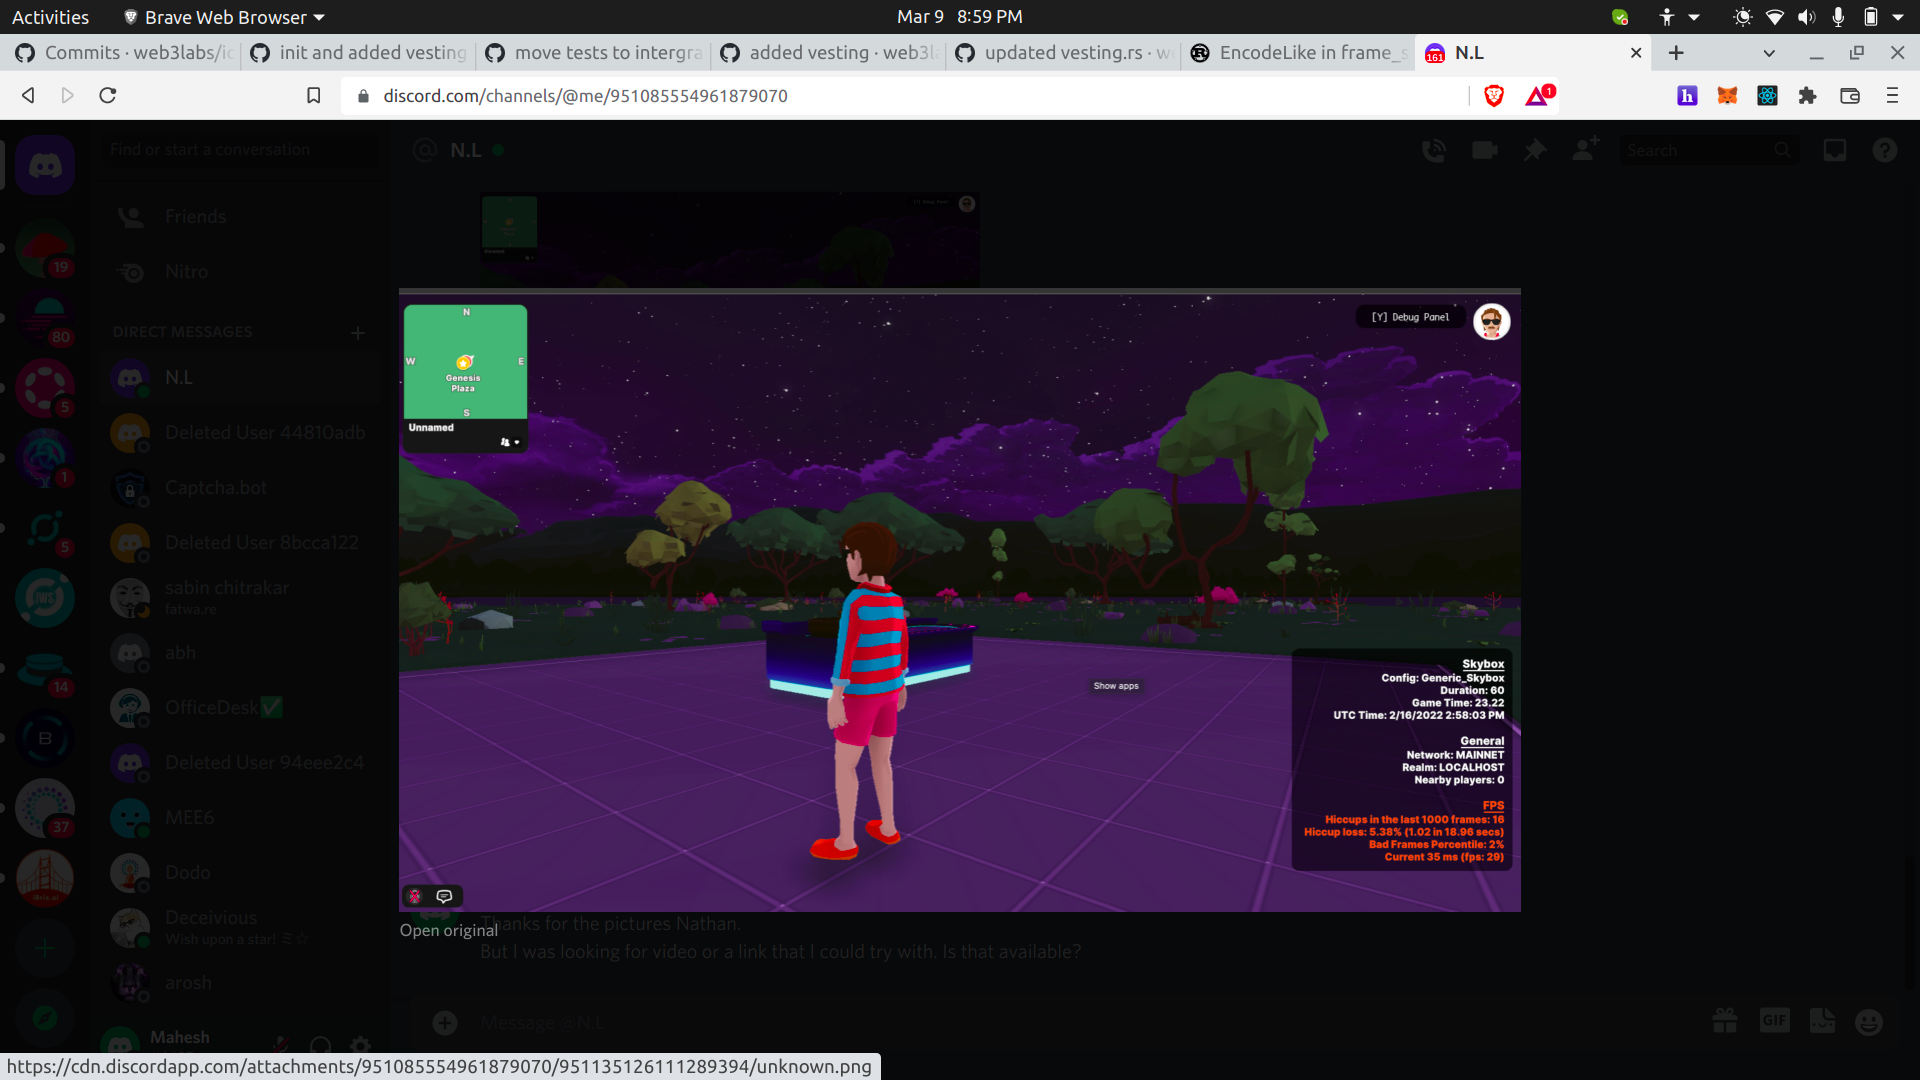Toggle microphone in system tray

pos(1838,17)
